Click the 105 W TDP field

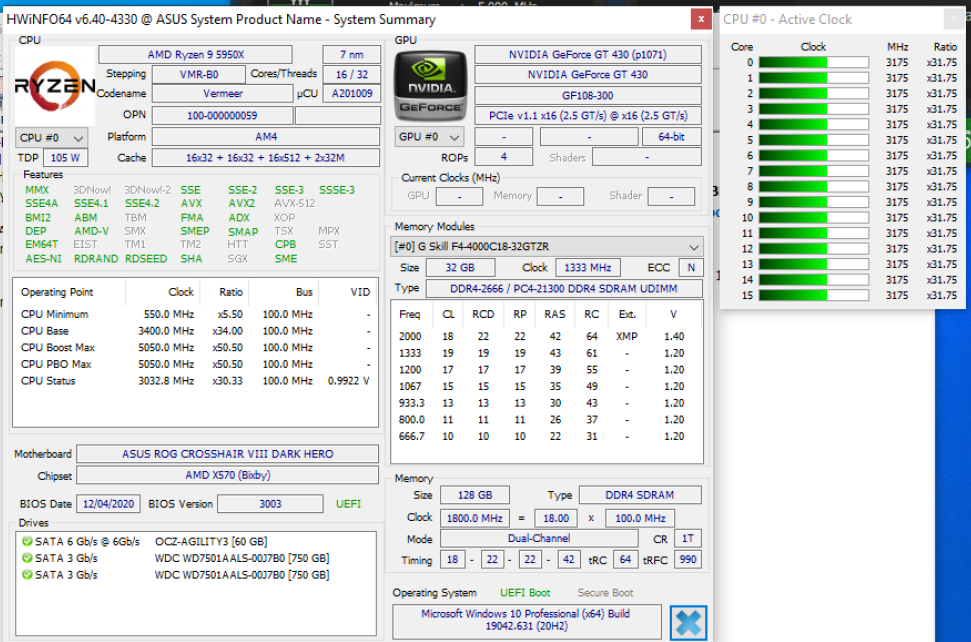pyautogui.click(x=64, y=158)
